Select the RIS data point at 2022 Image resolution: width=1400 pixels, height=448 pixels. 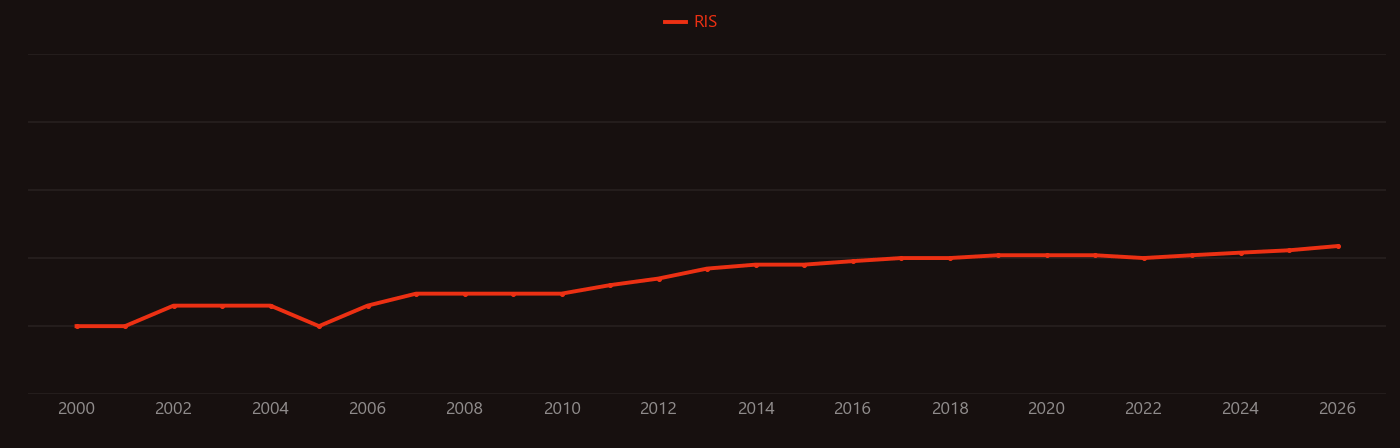(x=1144, y=258)
